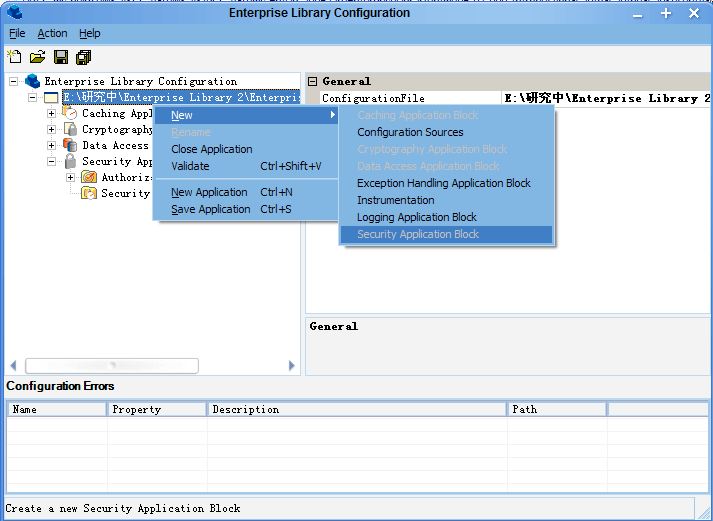Select the E:\ configuration file tree node

click(x=181, y=97)
